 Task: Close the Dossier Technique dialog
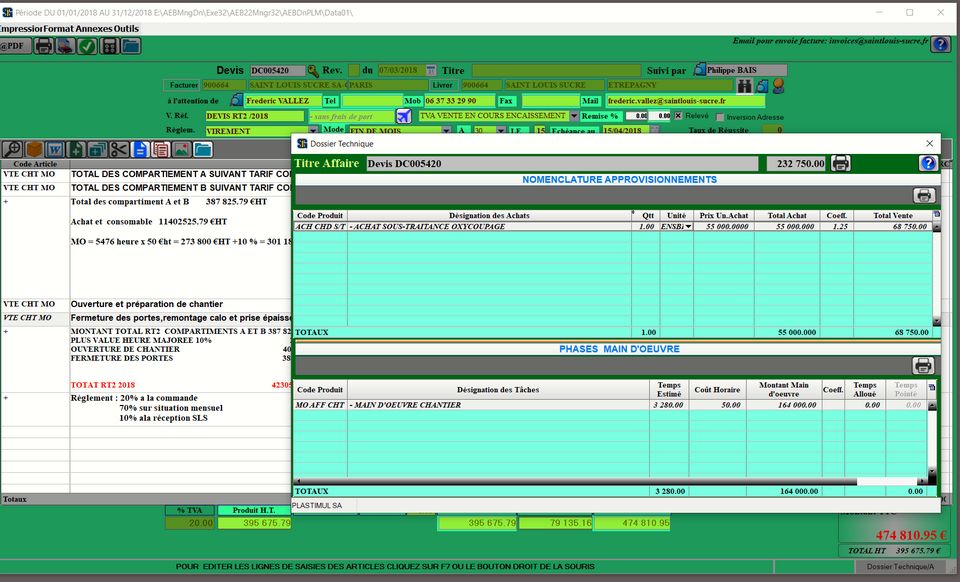click(x=929, y=143)
